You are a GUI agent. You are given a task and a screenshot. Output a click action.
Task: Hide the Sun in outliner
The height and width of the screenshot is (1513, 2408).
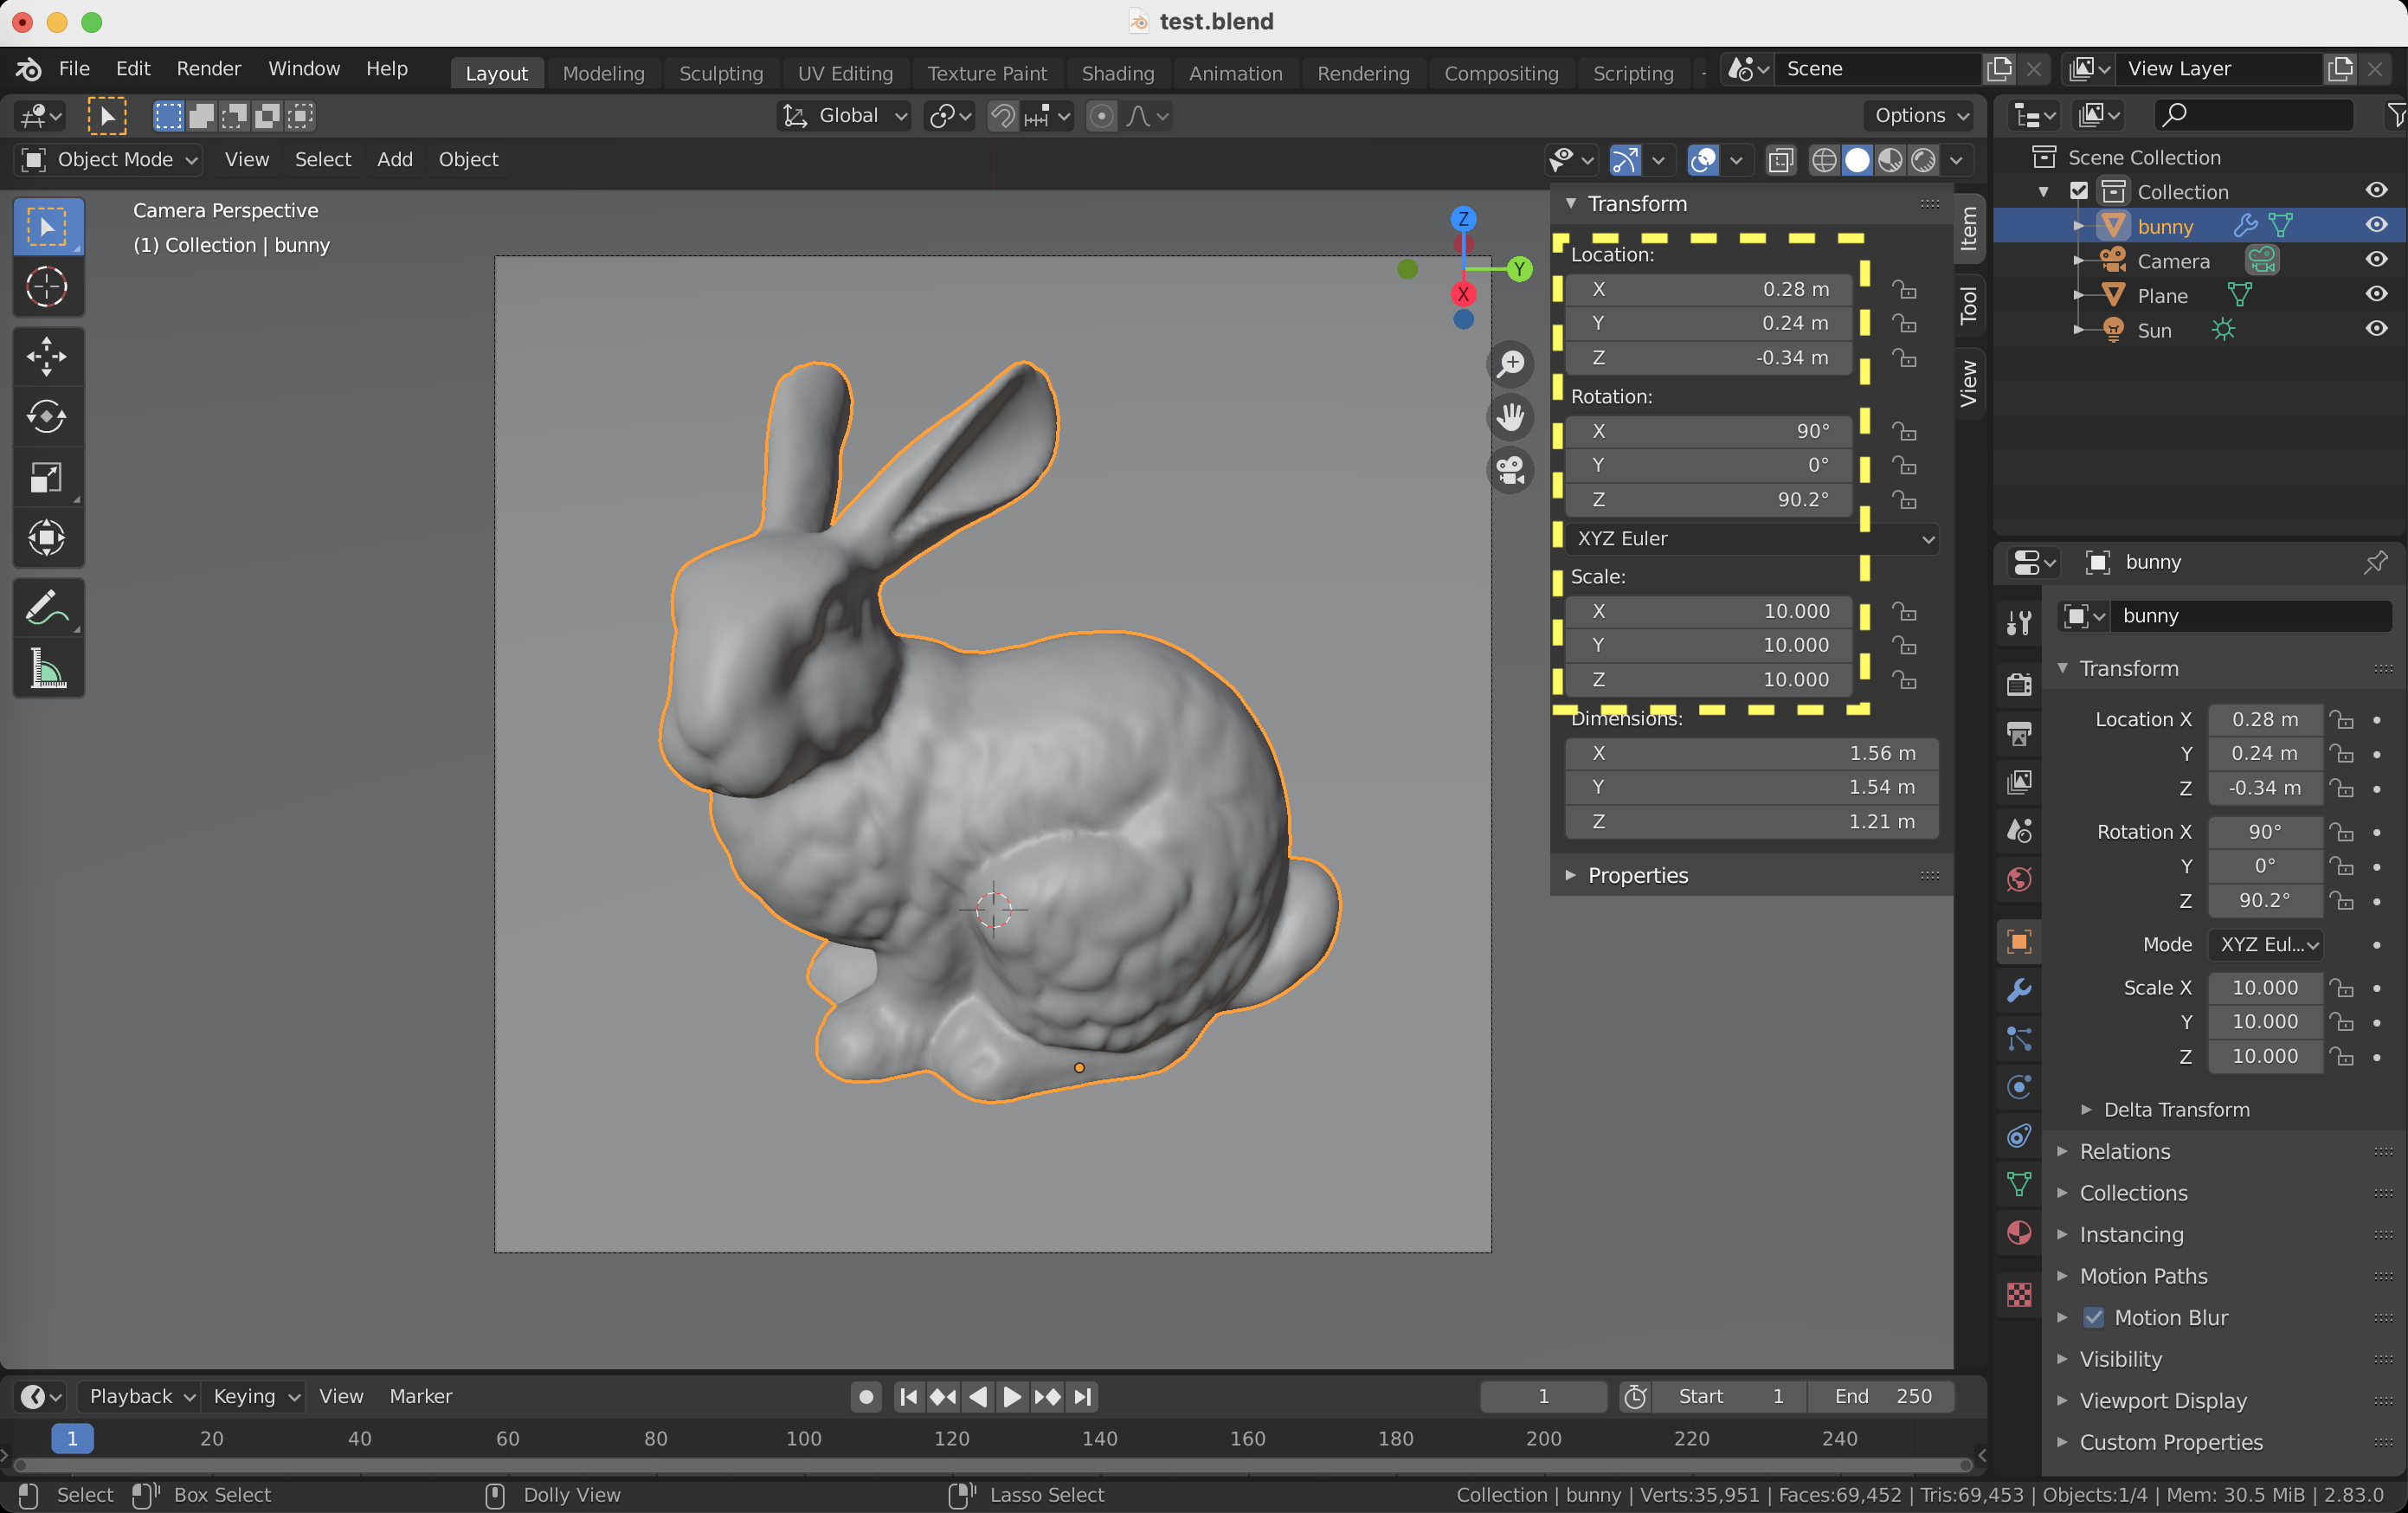(2376, 329)
